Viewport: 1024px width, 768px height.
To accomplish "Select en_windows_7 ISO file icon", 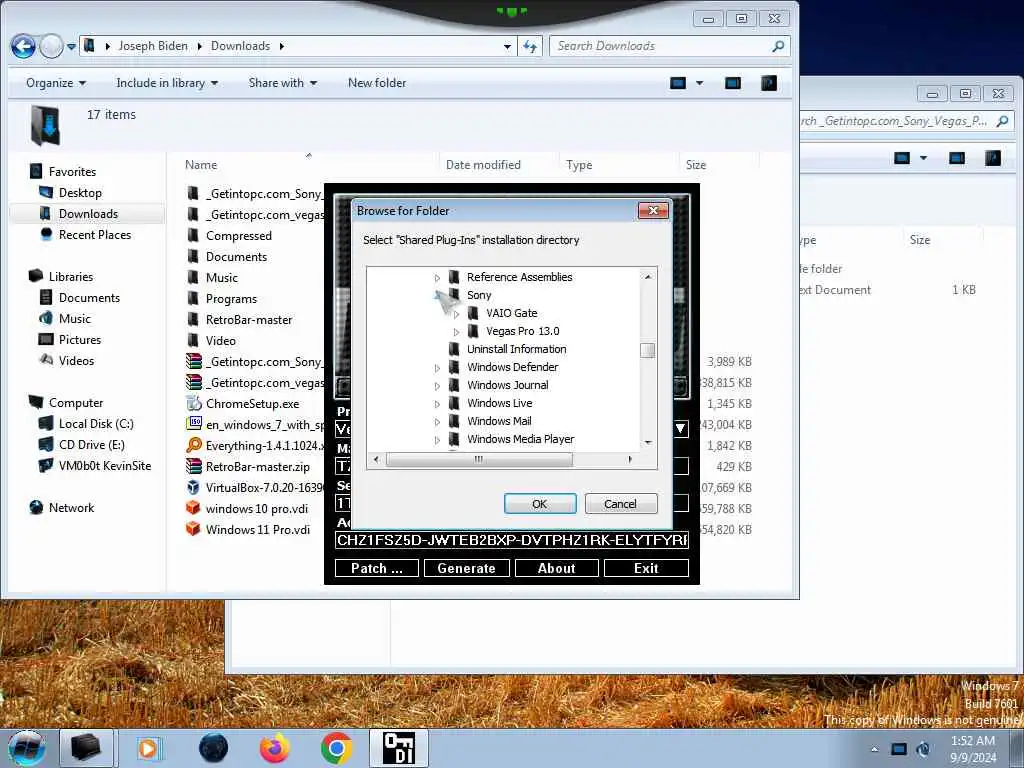I will pos(194,424).
